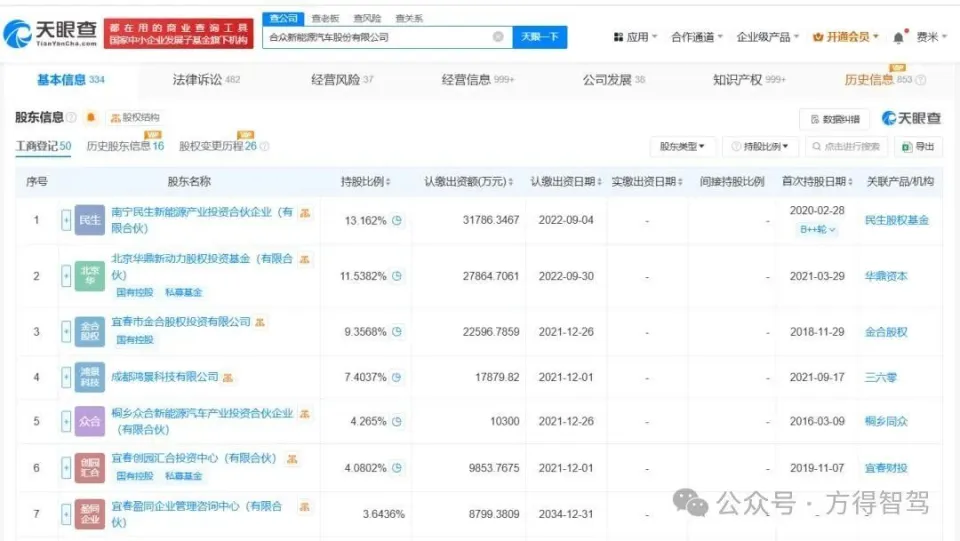Open the 股权变更历程 26 sub-tab
Screen dimensions: 960x541
pos(218,146)
